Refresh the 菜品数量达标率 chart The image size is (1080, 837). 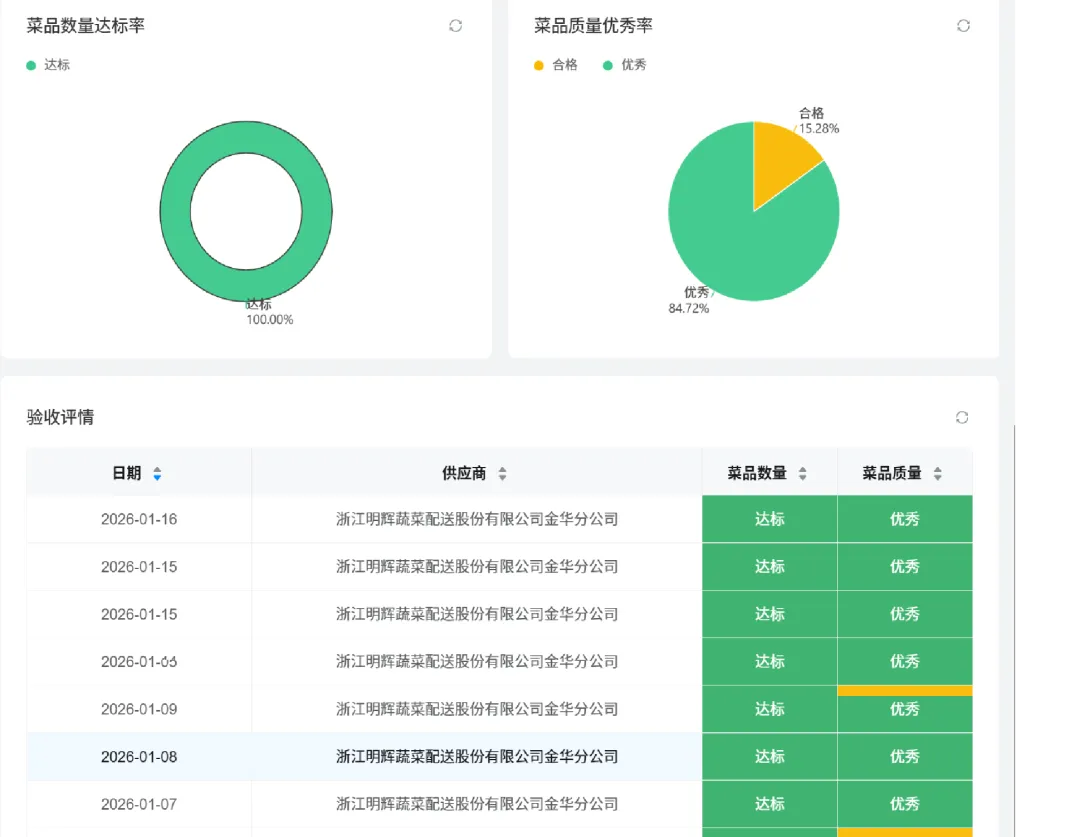click(x=455, y=26)
